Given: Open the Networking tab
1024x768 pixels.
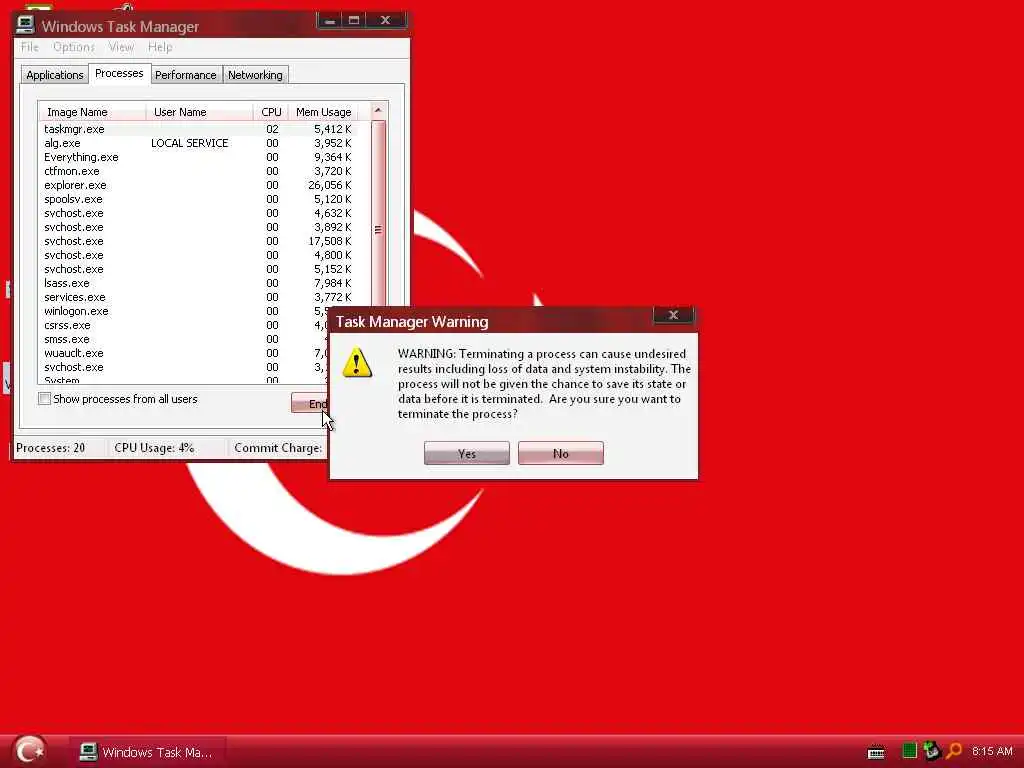Looking at the screenshot, I should [255, 75].
